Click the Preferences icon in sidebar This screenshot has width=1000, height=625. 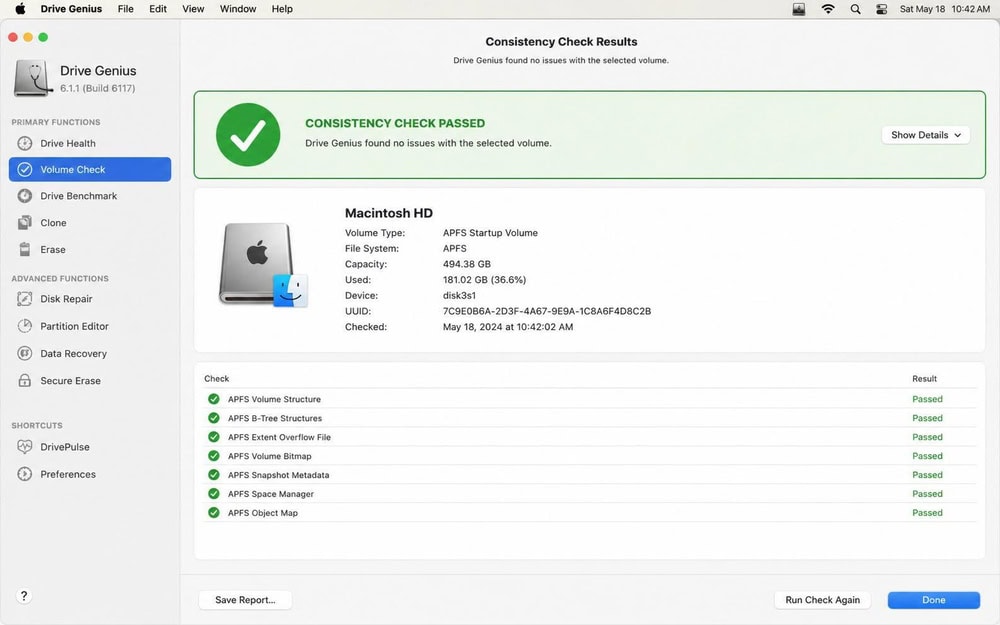click(24, 474)
